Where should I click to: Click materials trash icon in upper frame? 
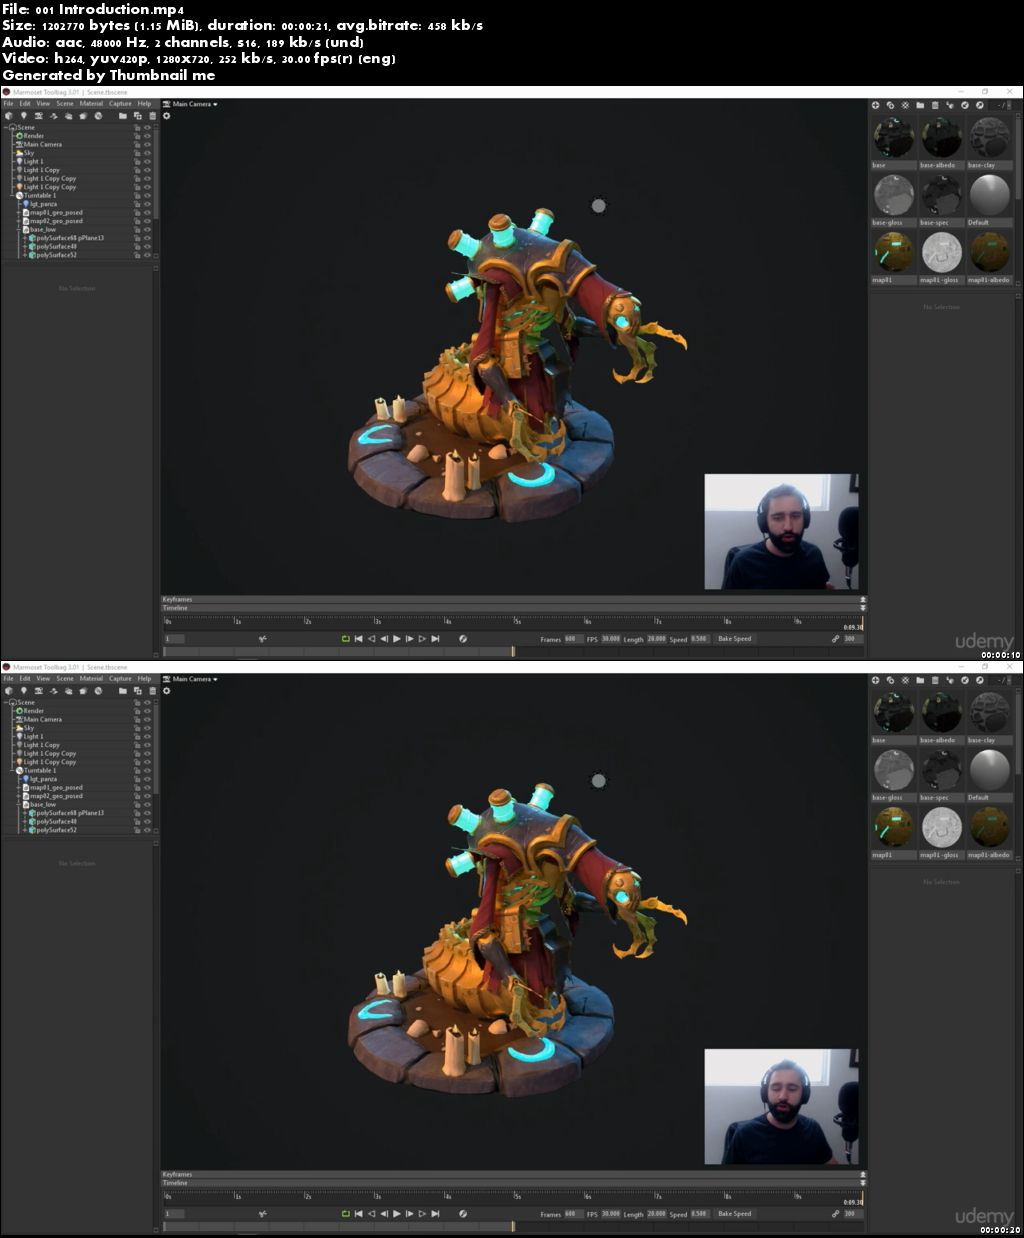(935, 104)
